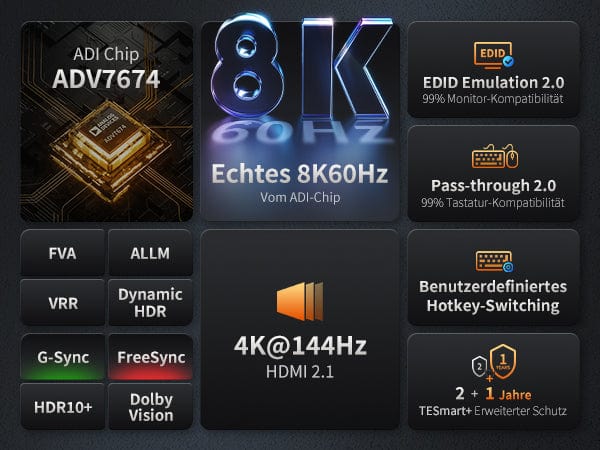Click the orange HDMI 2.1 logo icon
600x450 pixels.
[300, 301]
